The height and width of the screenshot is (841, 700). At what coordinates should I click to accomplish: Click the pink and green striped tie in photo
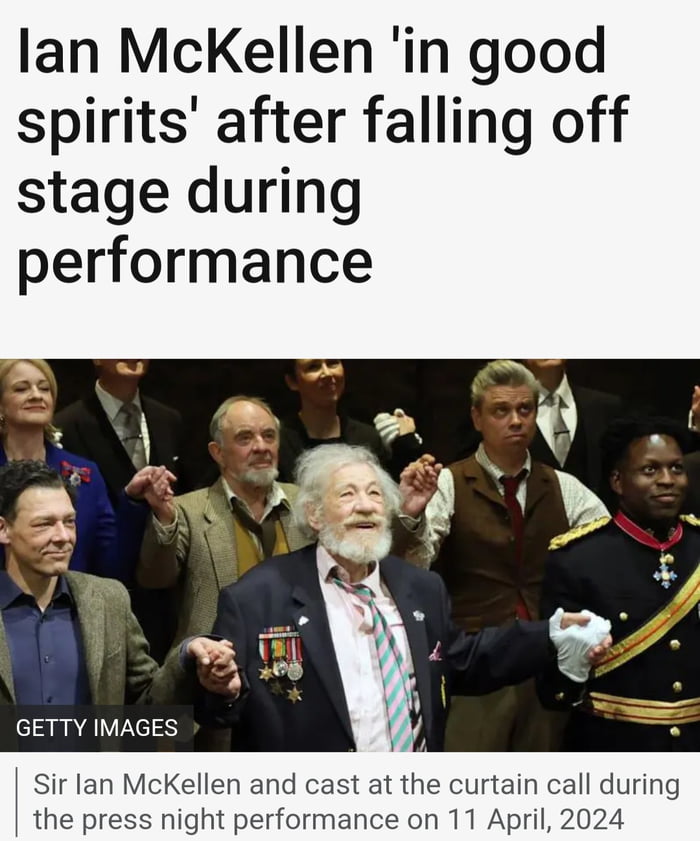(x=384, y=660)
